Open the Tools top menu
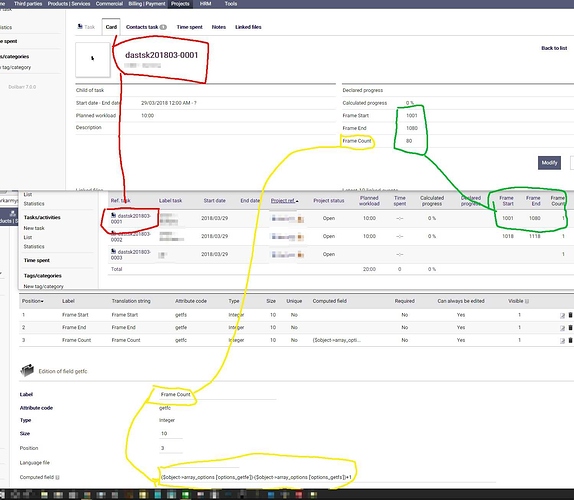Screen dimensions: 574x500 tap(231, 4)
